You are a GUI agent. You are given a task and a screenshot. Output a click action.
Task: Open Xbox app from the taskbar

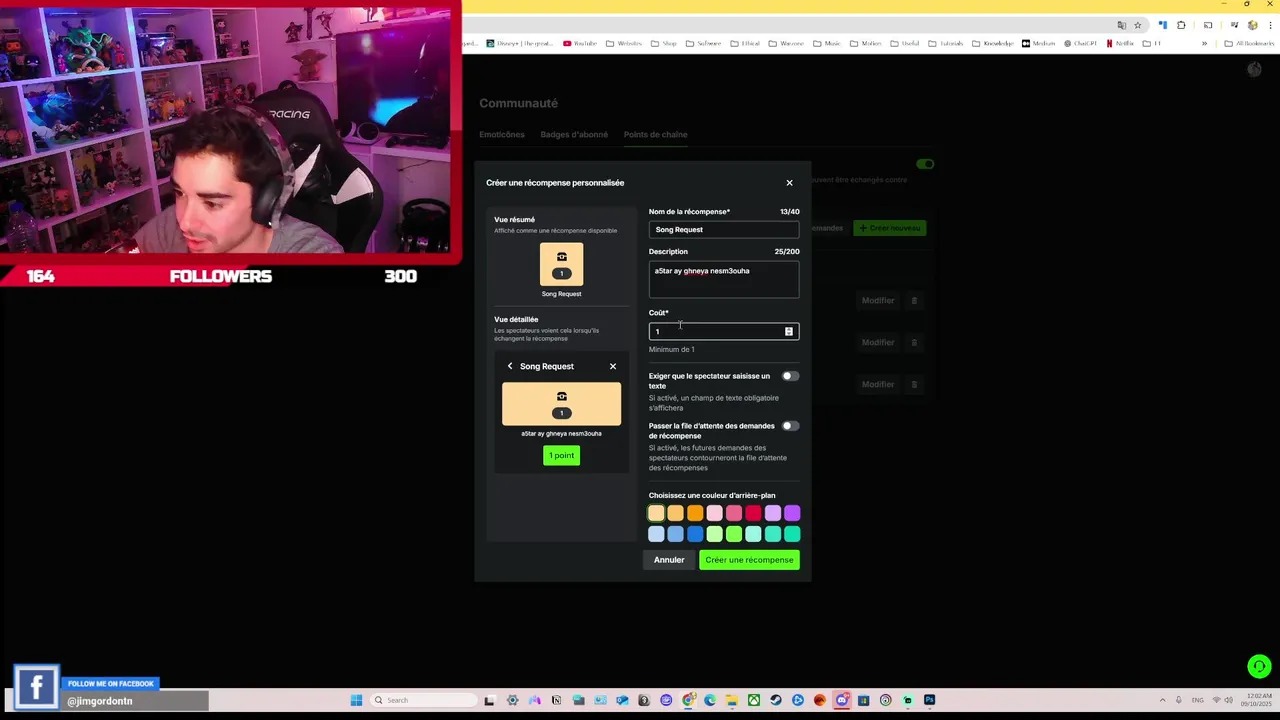(x=753, y=700)
